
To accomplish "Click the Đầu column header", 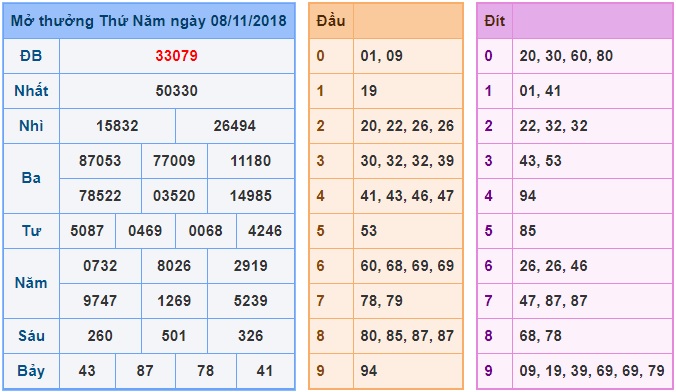I will 331,21.
